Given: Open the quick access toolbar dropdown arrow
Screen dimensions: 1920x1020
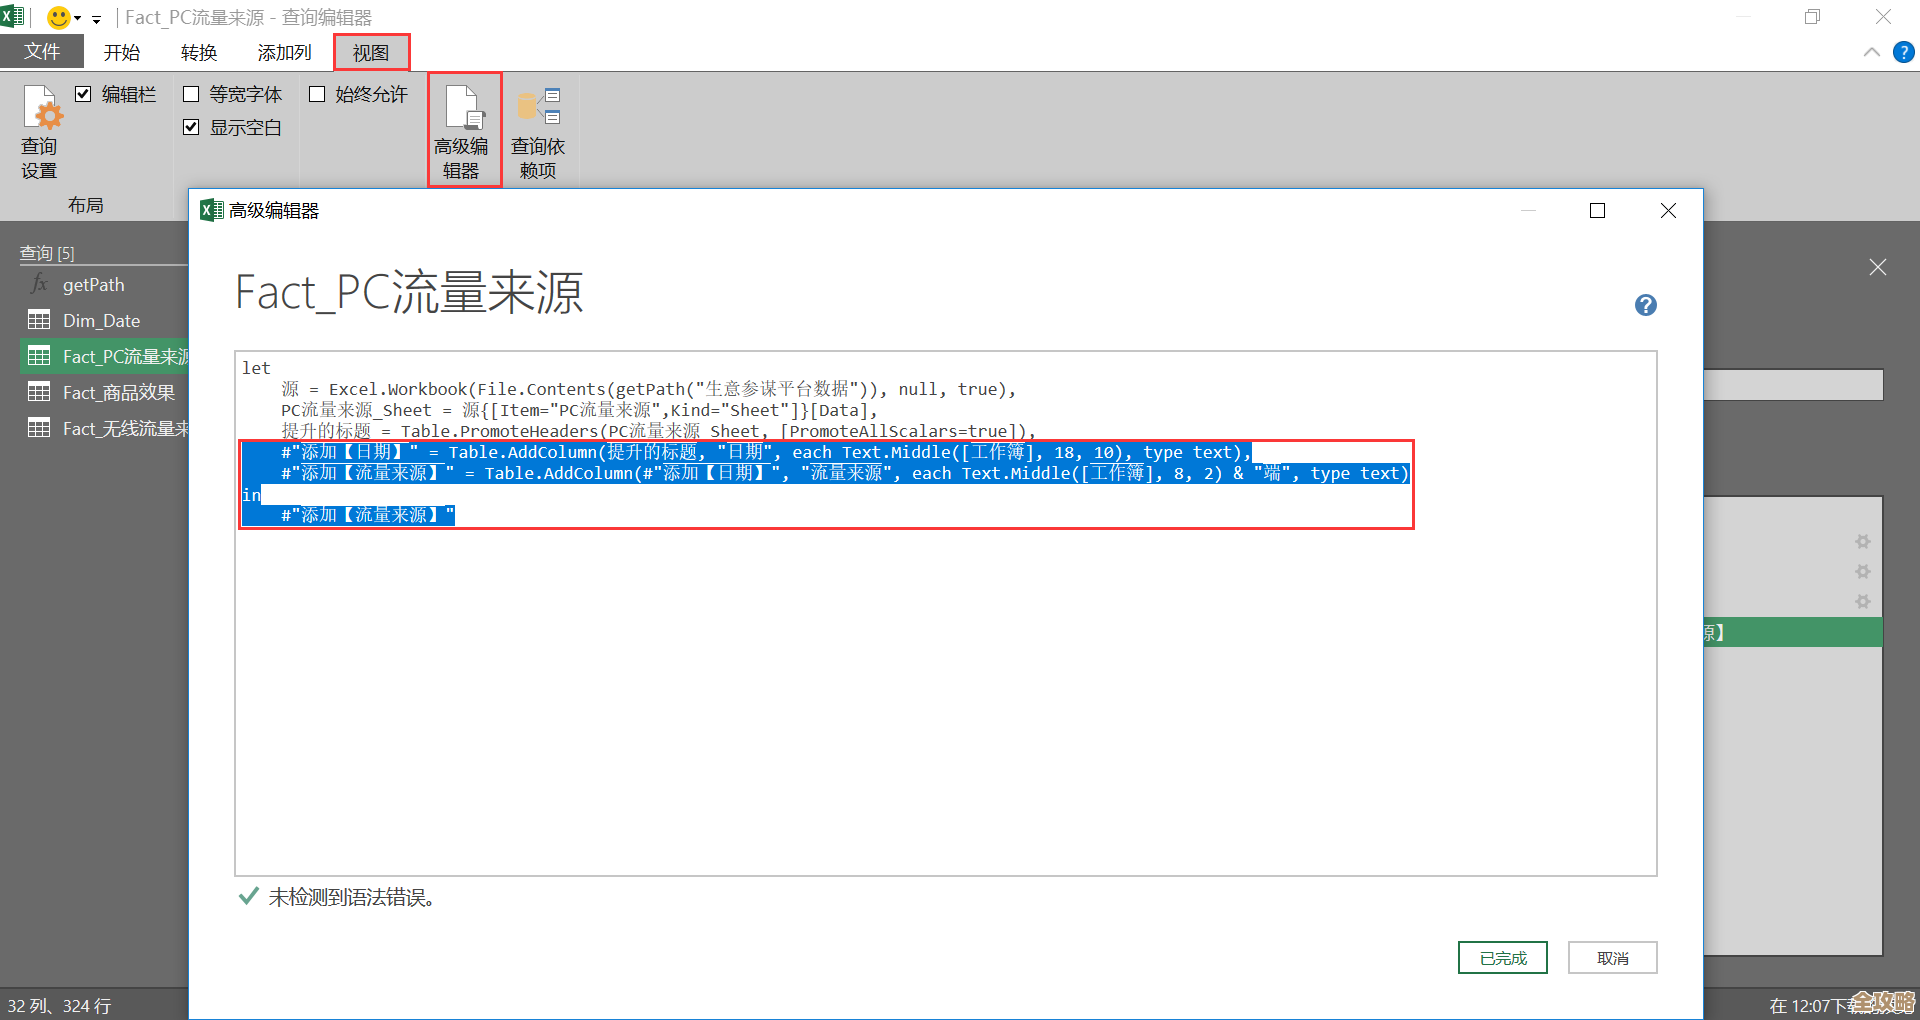Looking at the screenshot, I should click(x=96, y=19).
